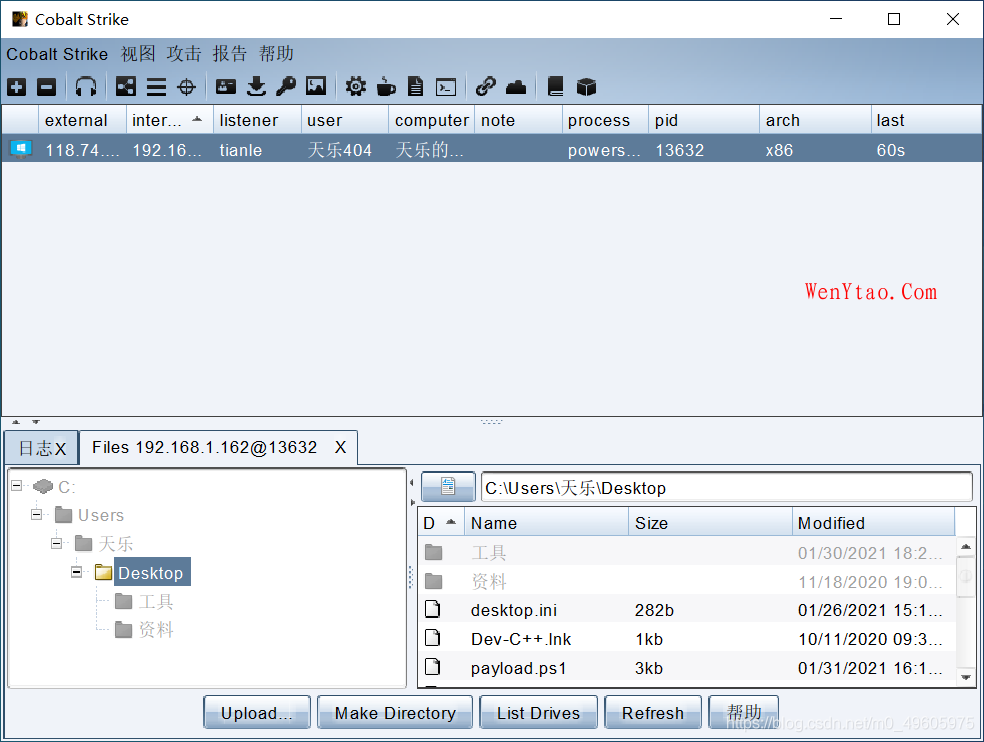Collapse the C: drive tree node
The image size is (984, 742).
[17, 485]
